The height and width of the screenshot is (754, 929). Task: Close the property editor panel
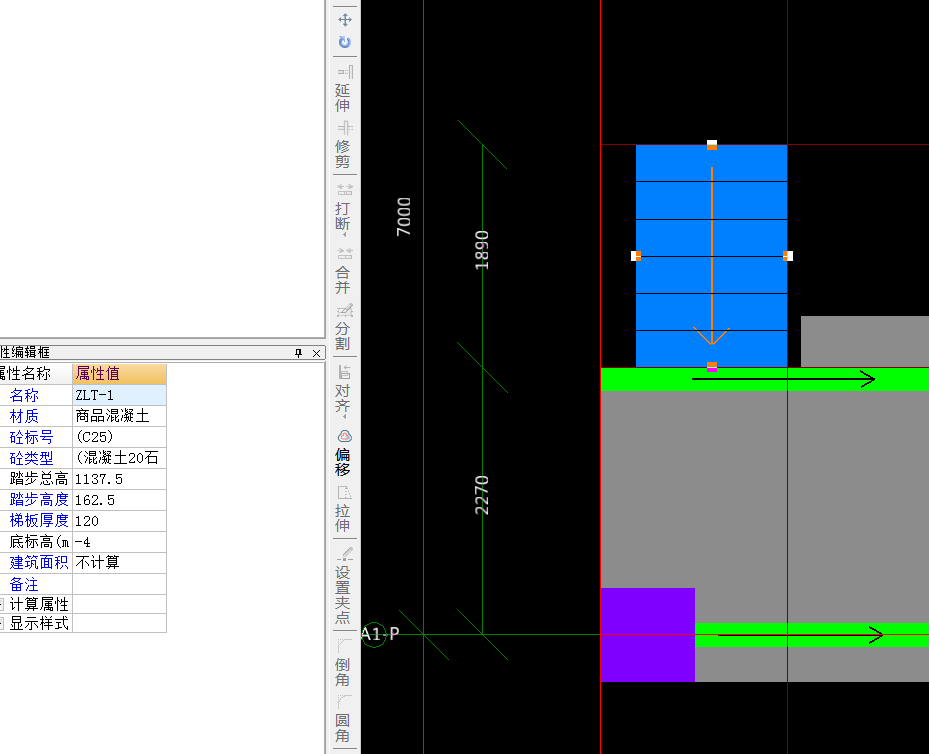[x=316, y=353]
